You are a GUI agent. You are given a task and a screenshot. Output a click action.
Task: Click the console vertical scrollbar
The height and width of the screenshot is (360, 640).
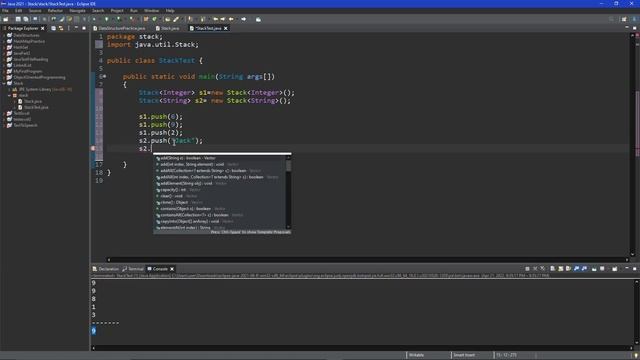[636, 313]
